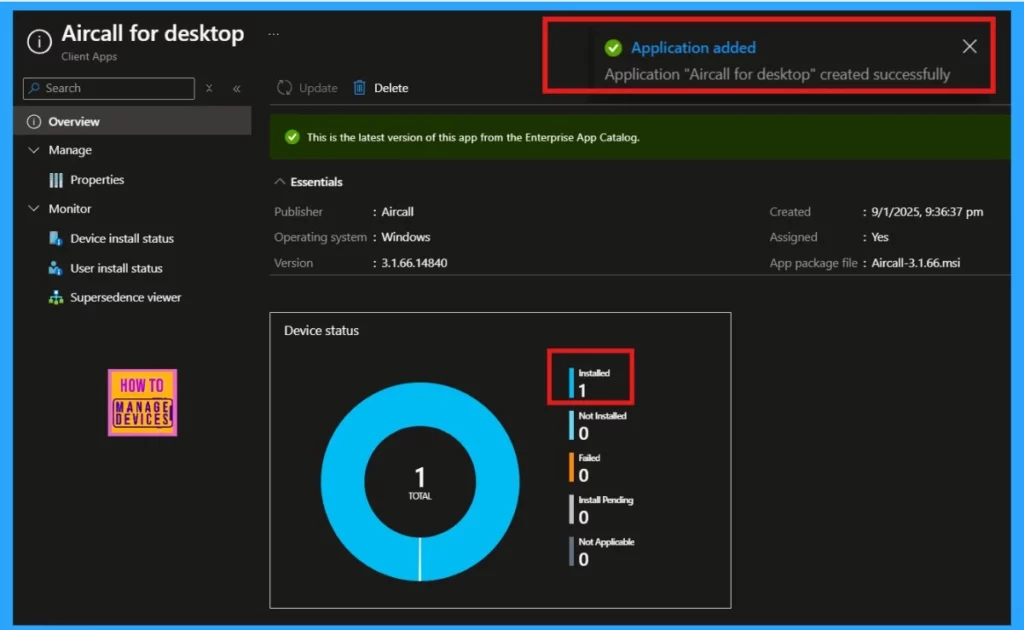1024x630 pixels.
Task: Click the Overview info circle icon
Action: [x=34, y=121]
